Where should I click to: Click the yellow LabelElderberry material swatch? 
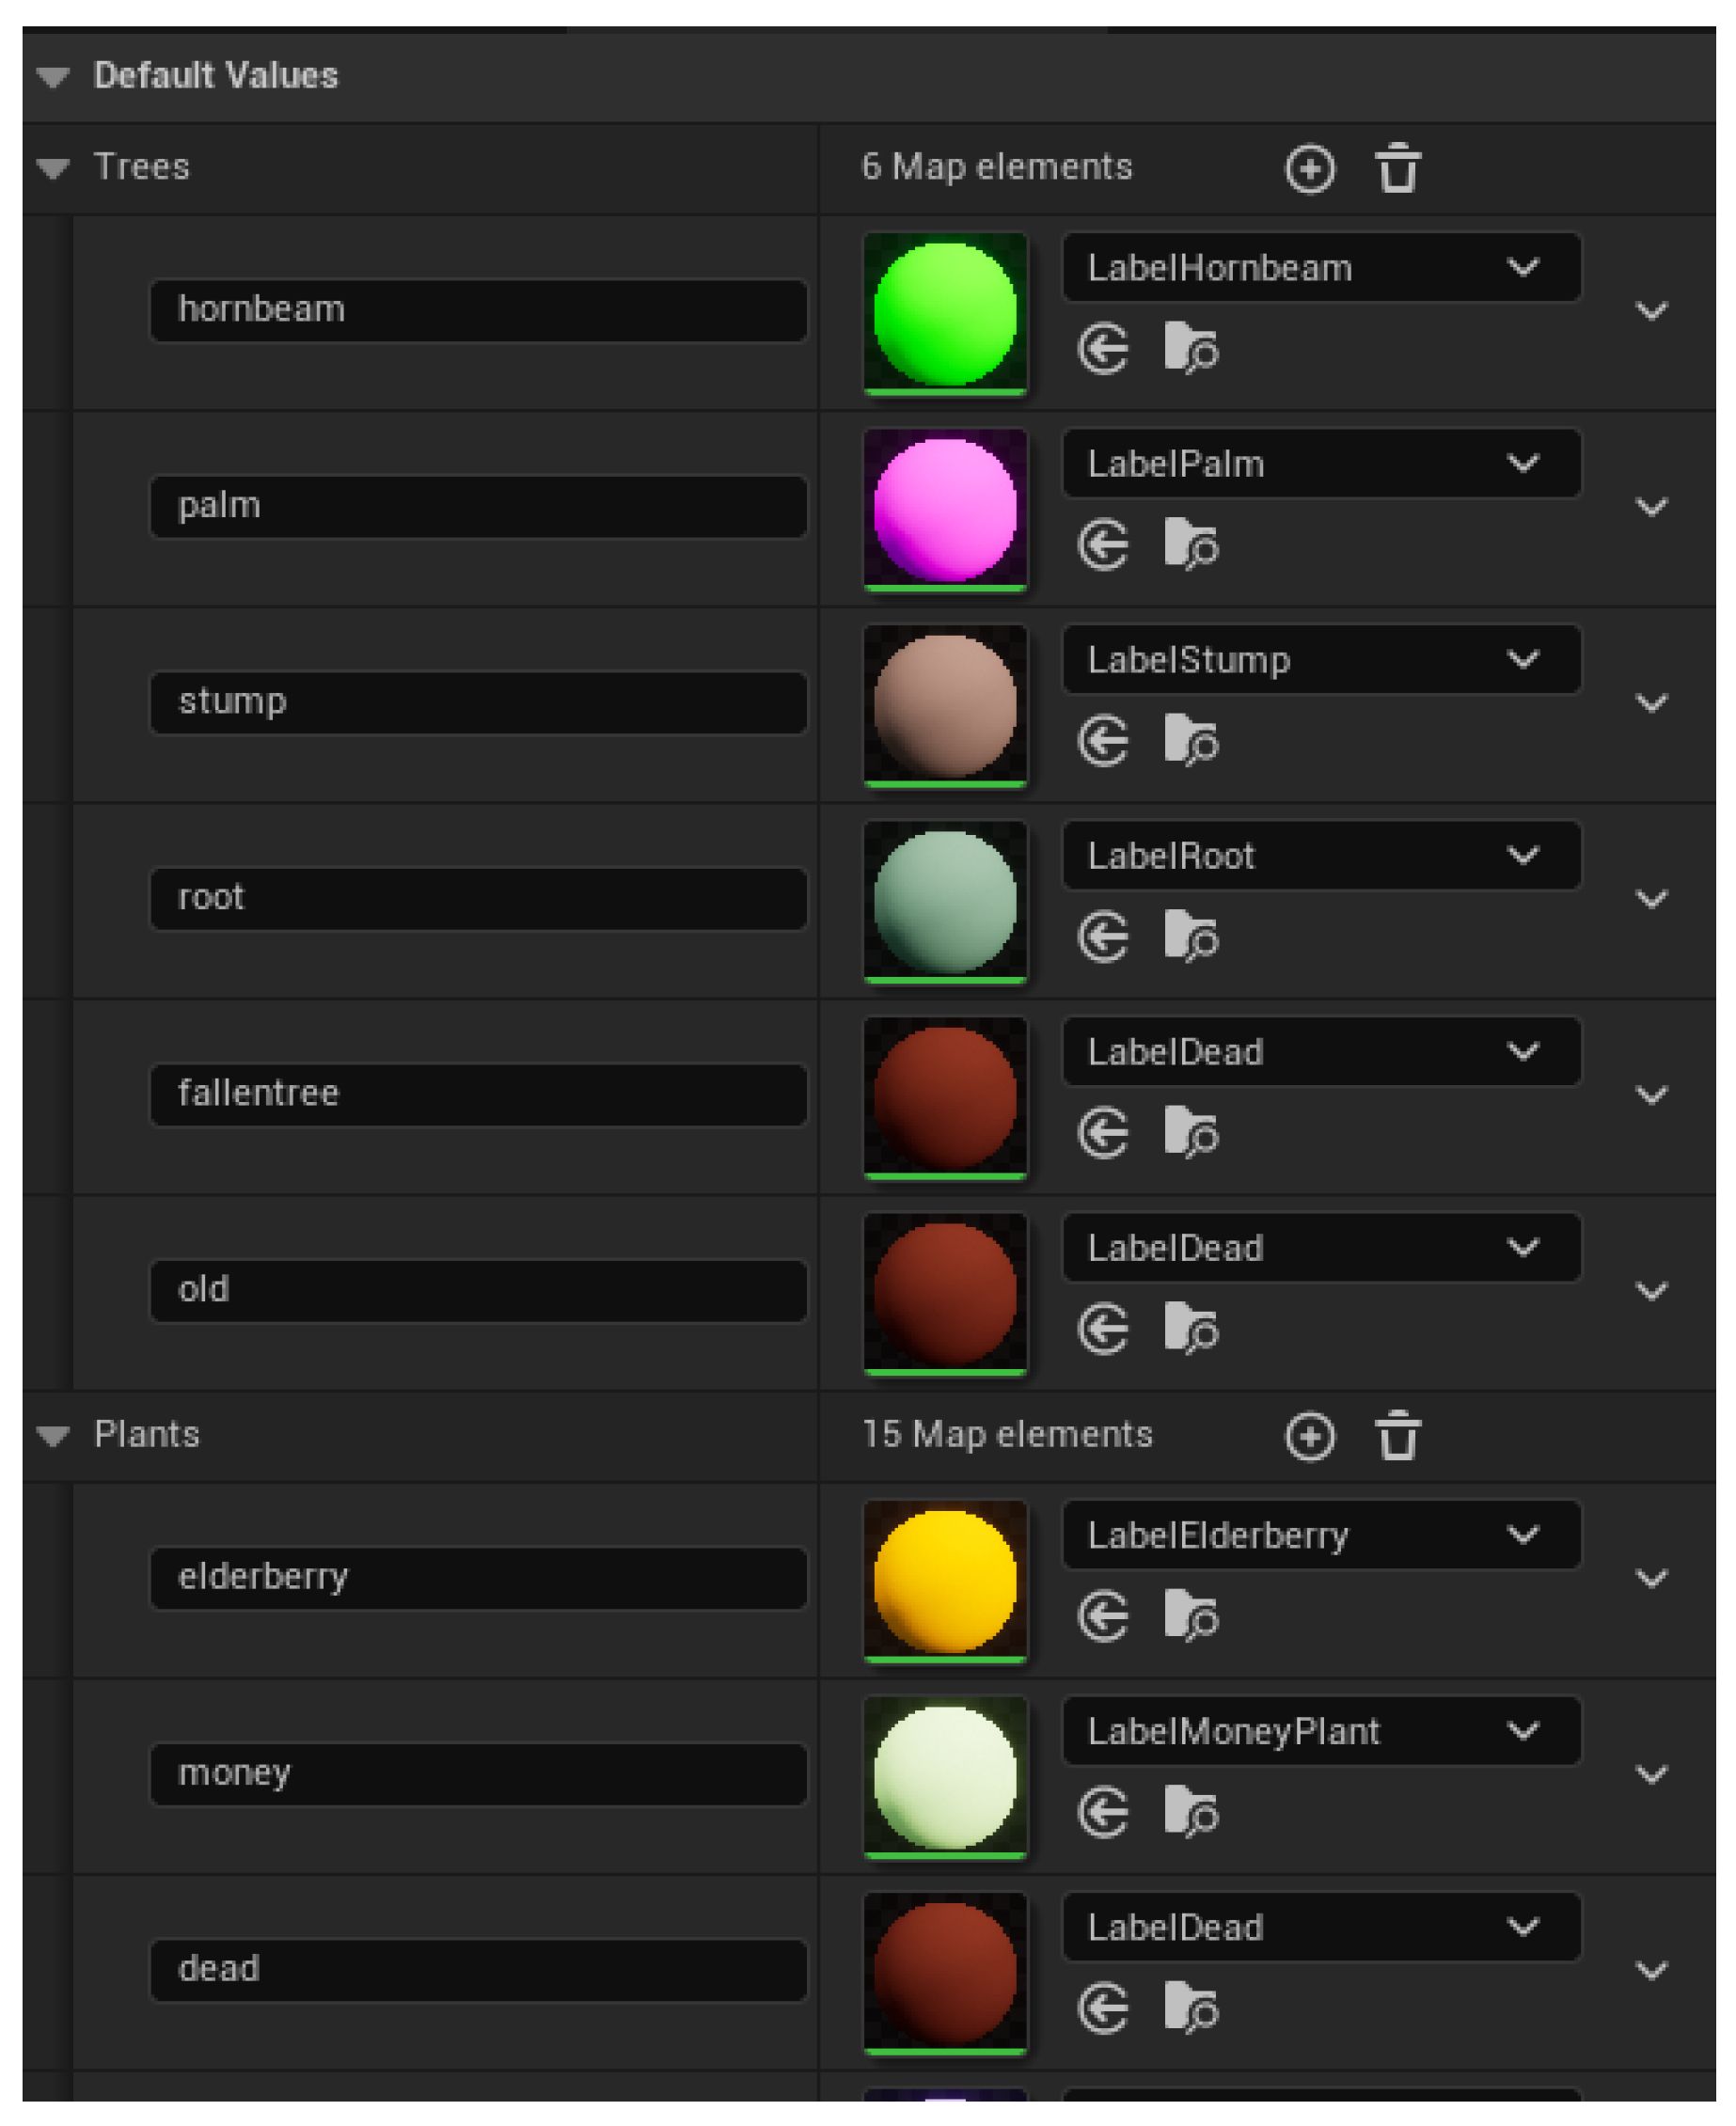point(945,1580)
